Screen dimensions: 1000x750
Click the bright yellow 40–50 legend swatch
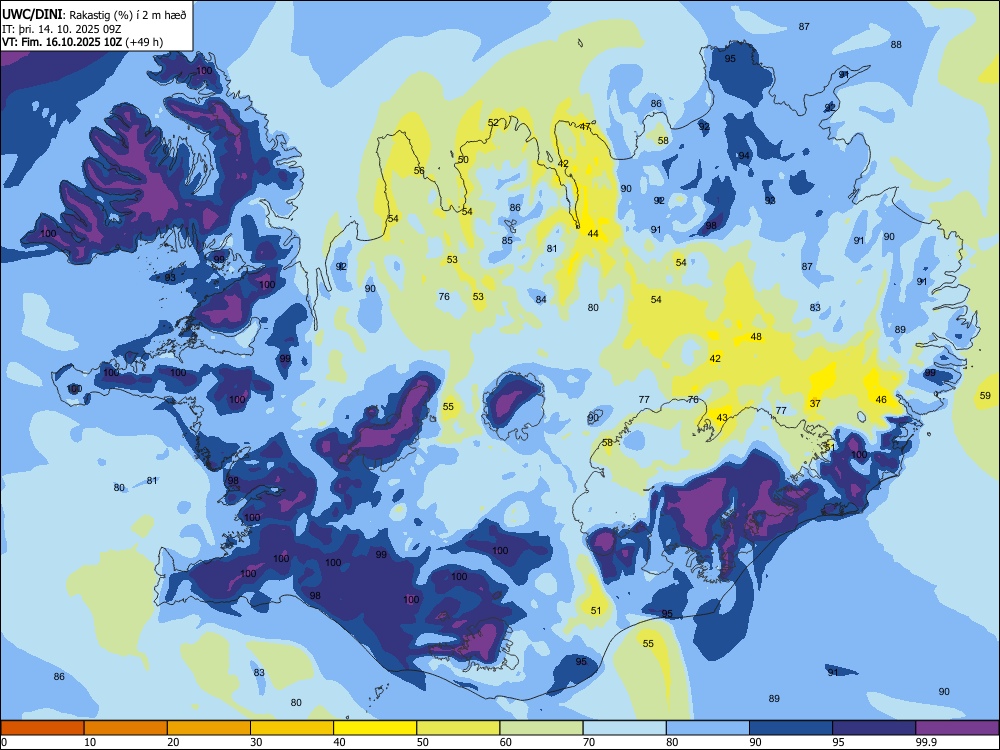pos(375,728)
